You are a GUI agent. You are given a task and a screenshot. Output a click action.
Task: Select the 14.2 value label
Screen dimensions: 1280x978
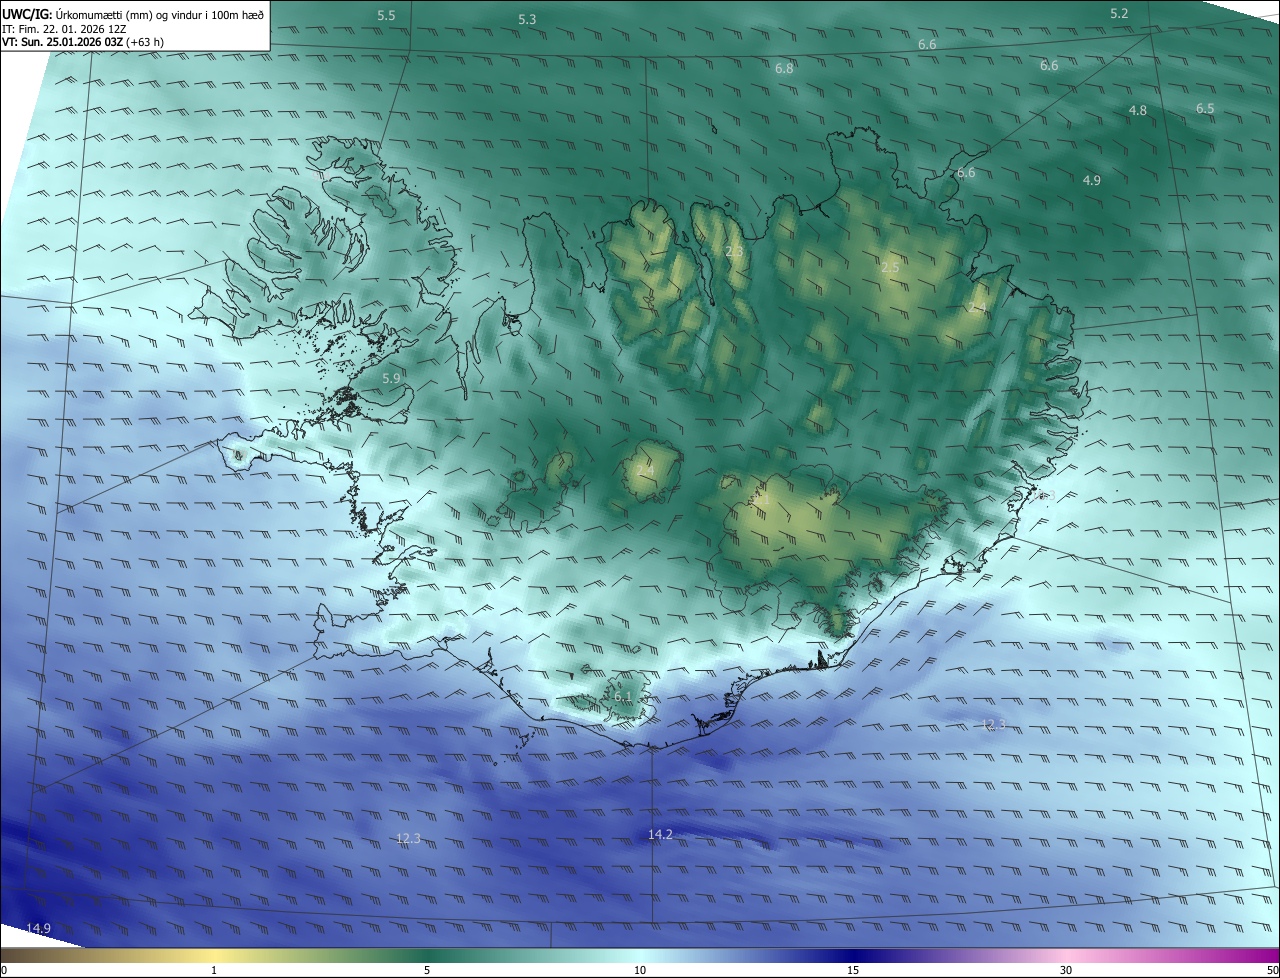[660, 835]
